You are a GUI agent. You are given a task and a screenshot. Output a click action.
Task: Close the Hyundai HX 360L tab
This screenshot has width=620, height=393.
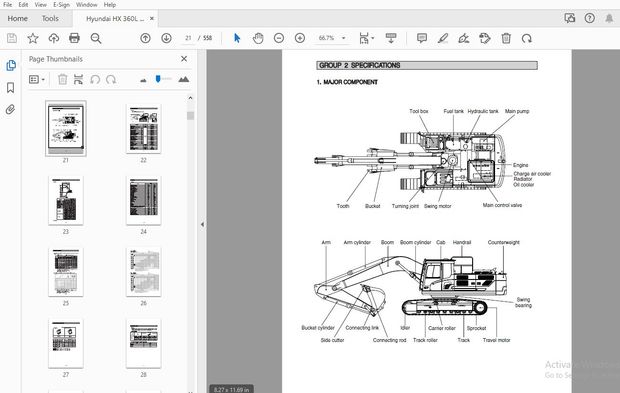pyautogui.click(x=152, y=18)
